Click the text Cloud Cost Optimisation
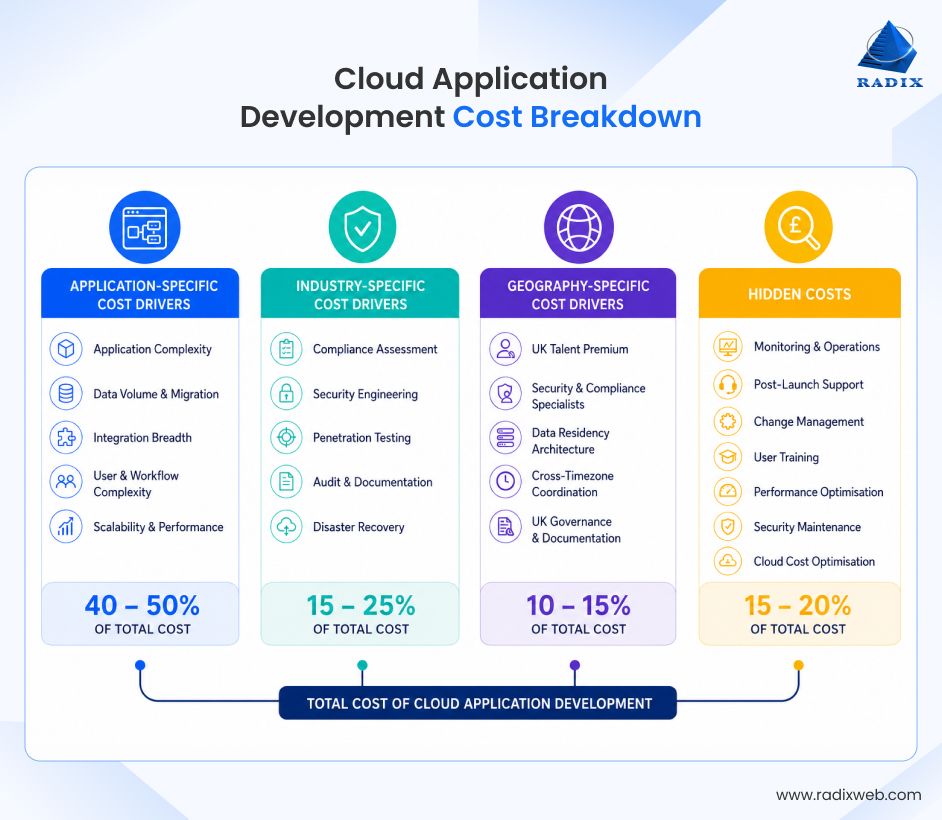The height and width of the screenshot is (820, 942). point(814,562)
